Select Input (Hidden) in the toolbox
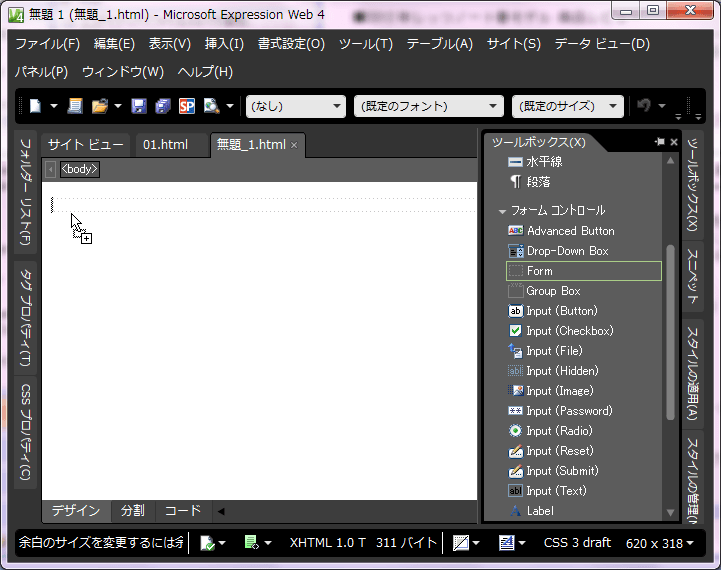721x570 pixels. 584,371
